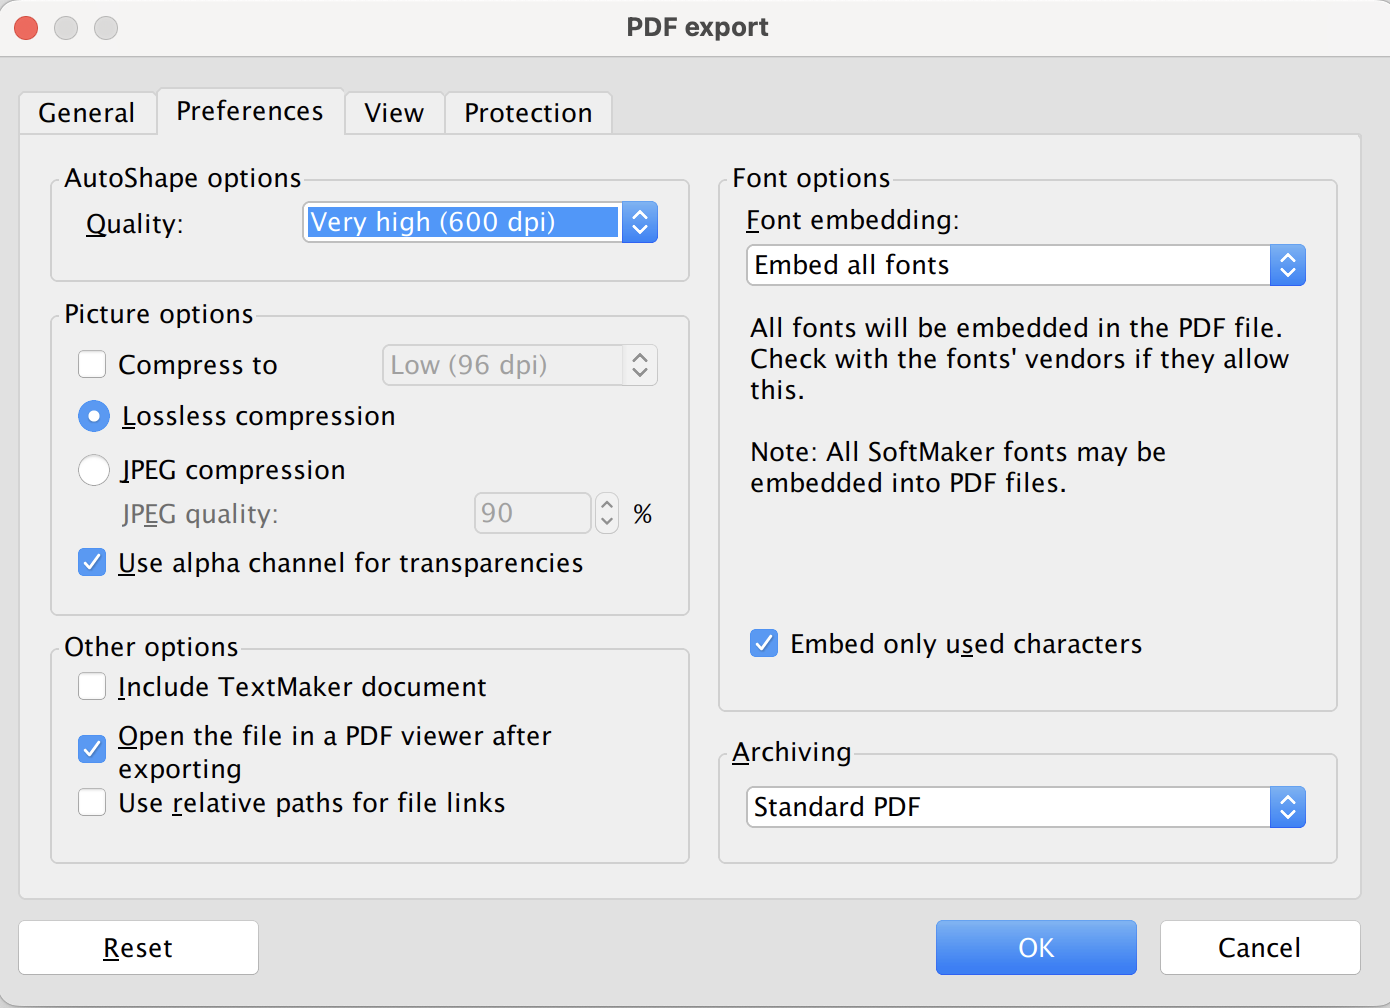Click Cancel to dismiss the dialog
The height and width of the screenshot is (1008, 1390).
pos(1259,947)
